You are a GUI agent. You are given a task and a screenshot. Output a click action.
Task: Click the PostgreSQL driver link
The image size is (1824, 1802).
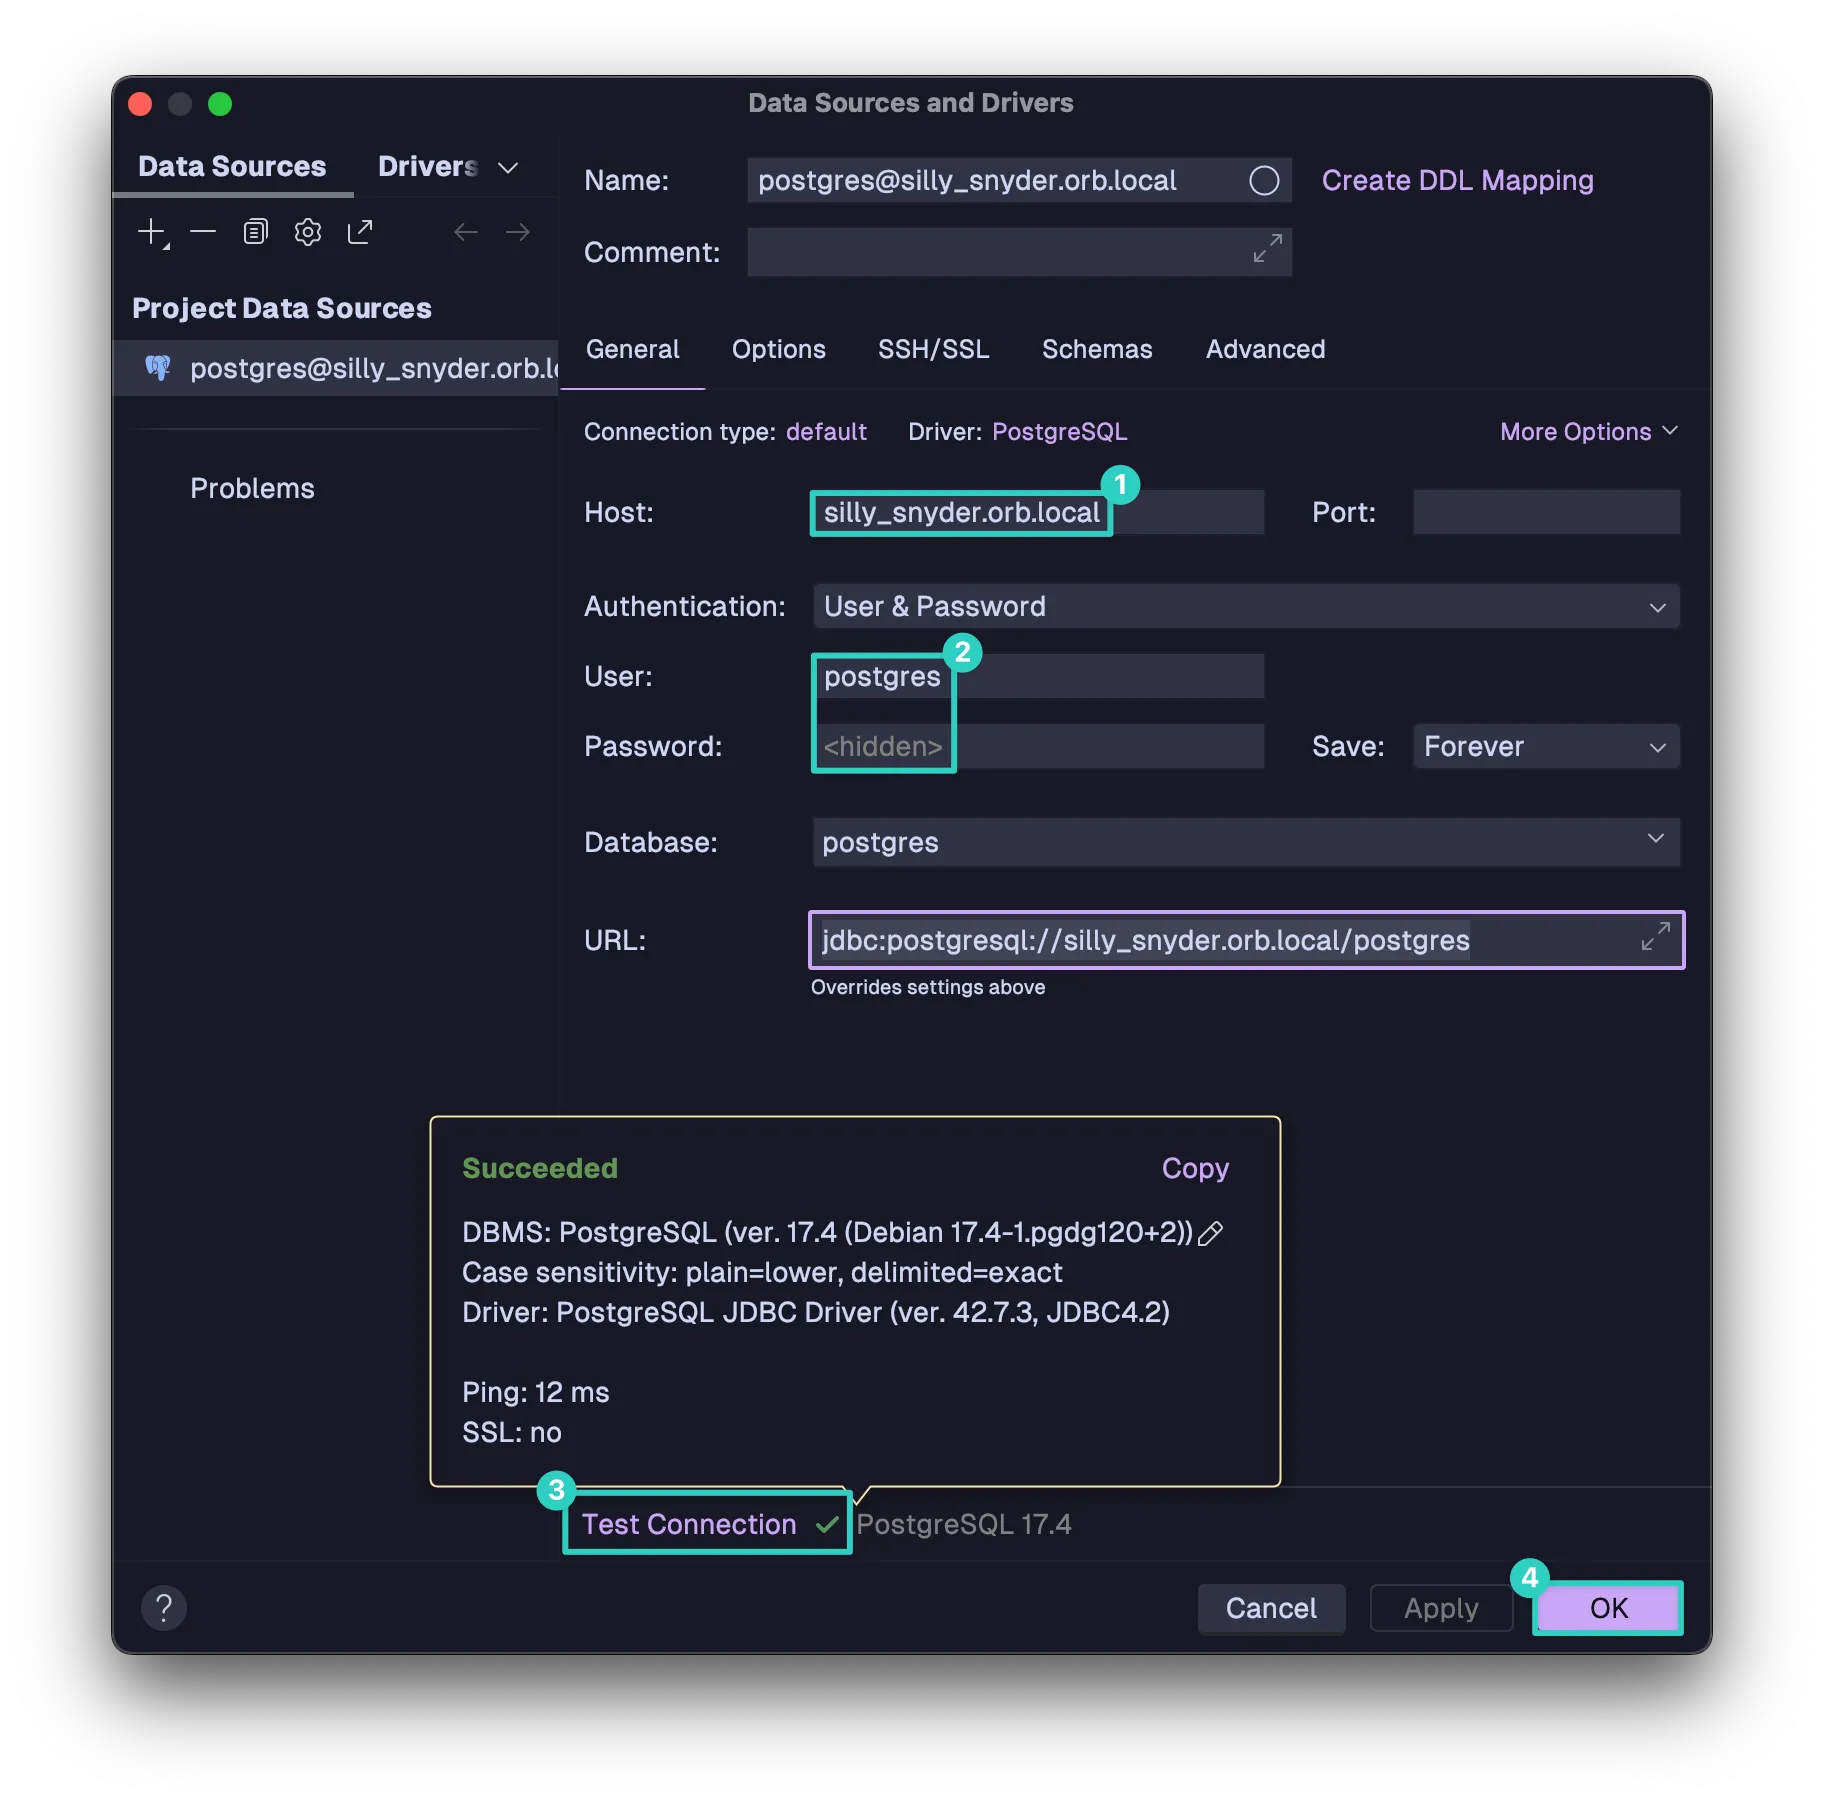pyautogui.click(x=1059, y=432)
